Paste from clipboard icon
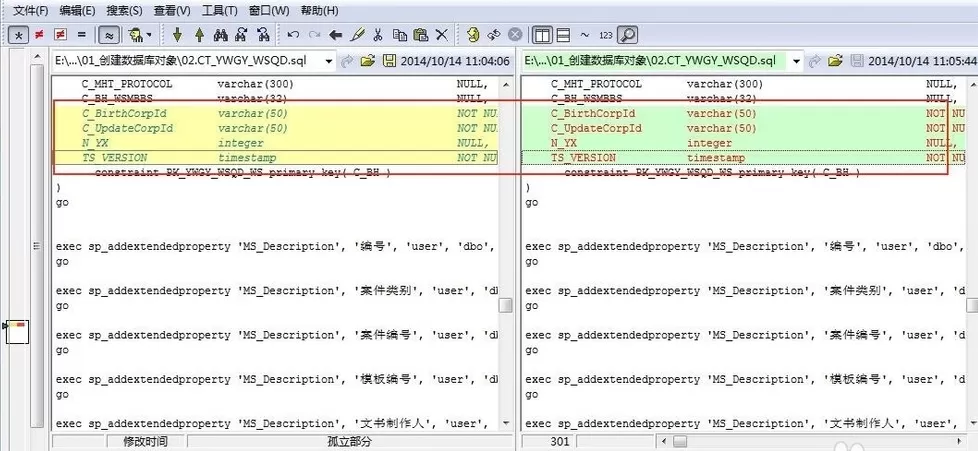The image size is (978, 451). tap(421, 35)
